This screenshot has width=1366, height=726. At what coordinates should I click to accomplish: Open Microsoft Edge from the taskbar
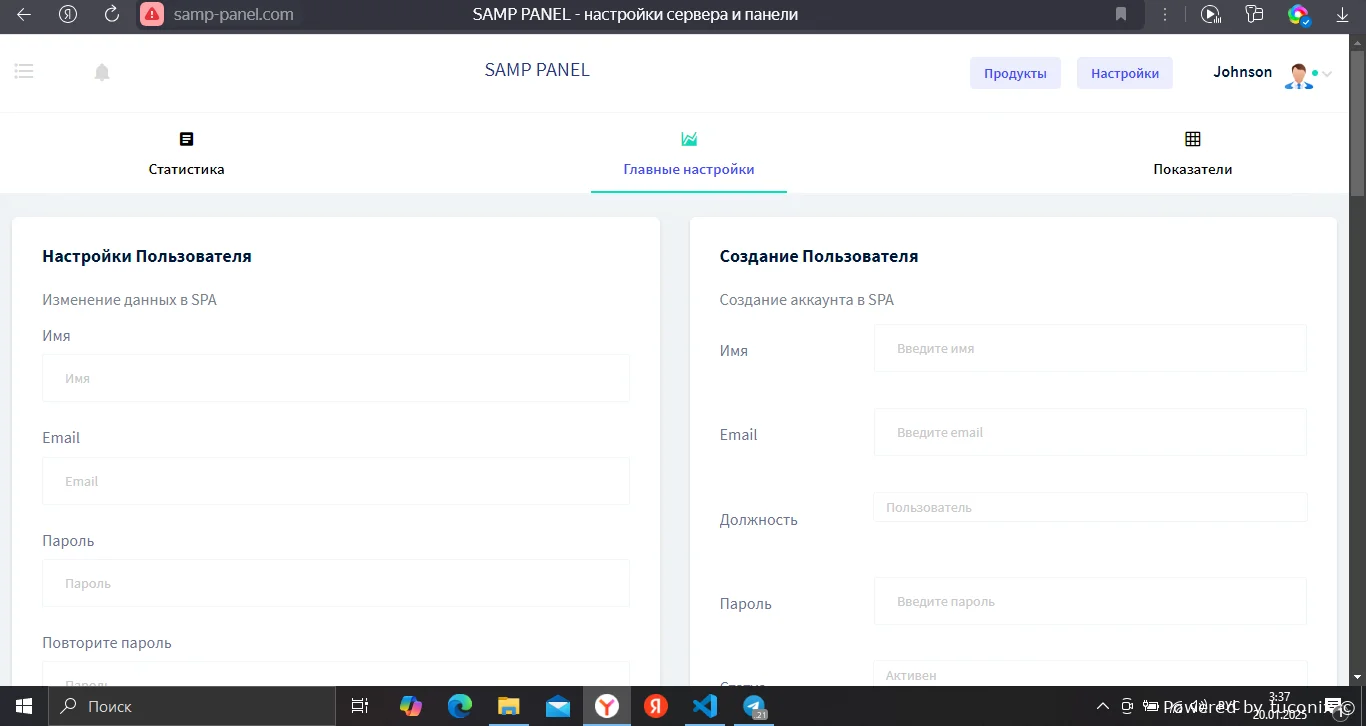tap(459, 706)
